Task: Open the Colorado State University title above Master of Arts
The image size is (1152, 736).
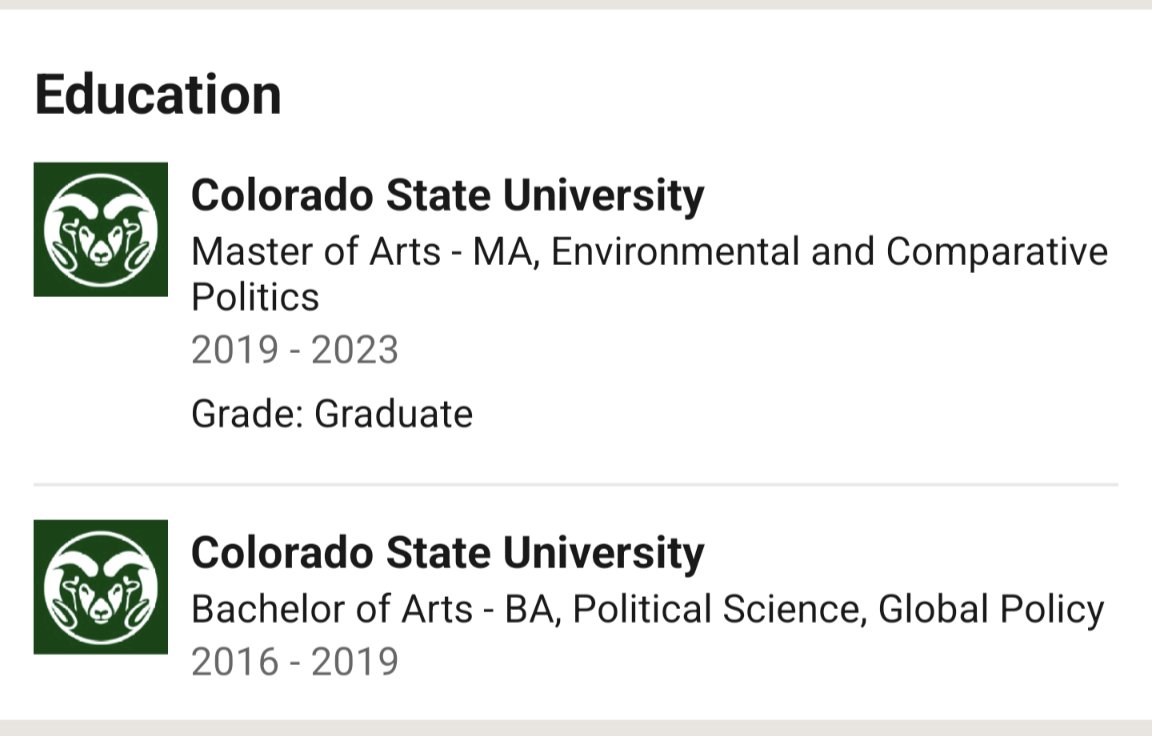Action: tap(447, 195)
